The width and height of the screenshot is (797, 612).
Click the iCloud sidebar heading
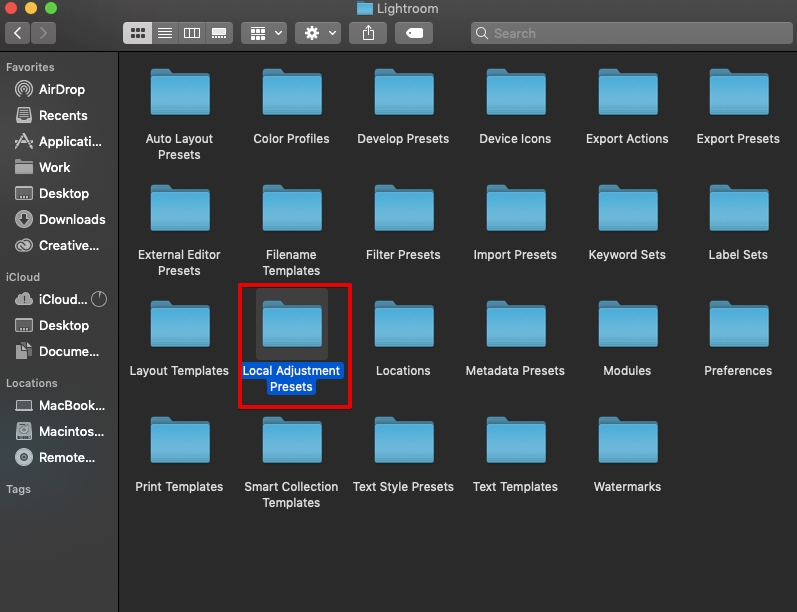point(22,277)
